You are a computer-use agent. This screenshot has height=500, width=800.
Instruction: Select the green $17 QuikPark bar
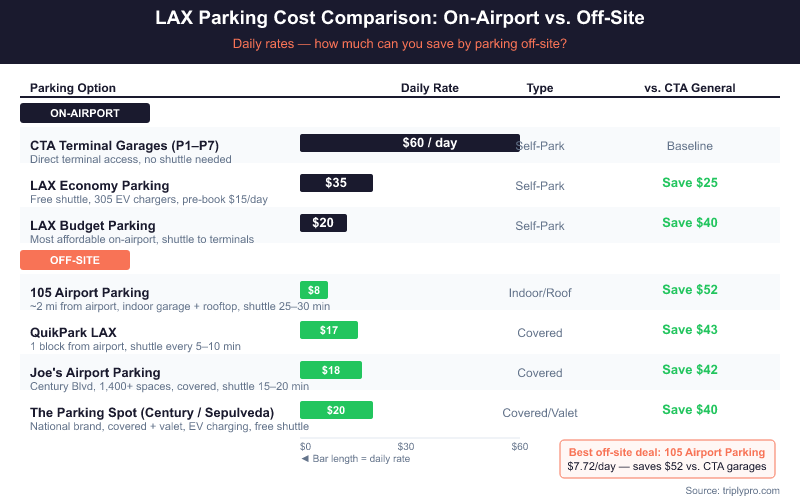click(329, 330)
